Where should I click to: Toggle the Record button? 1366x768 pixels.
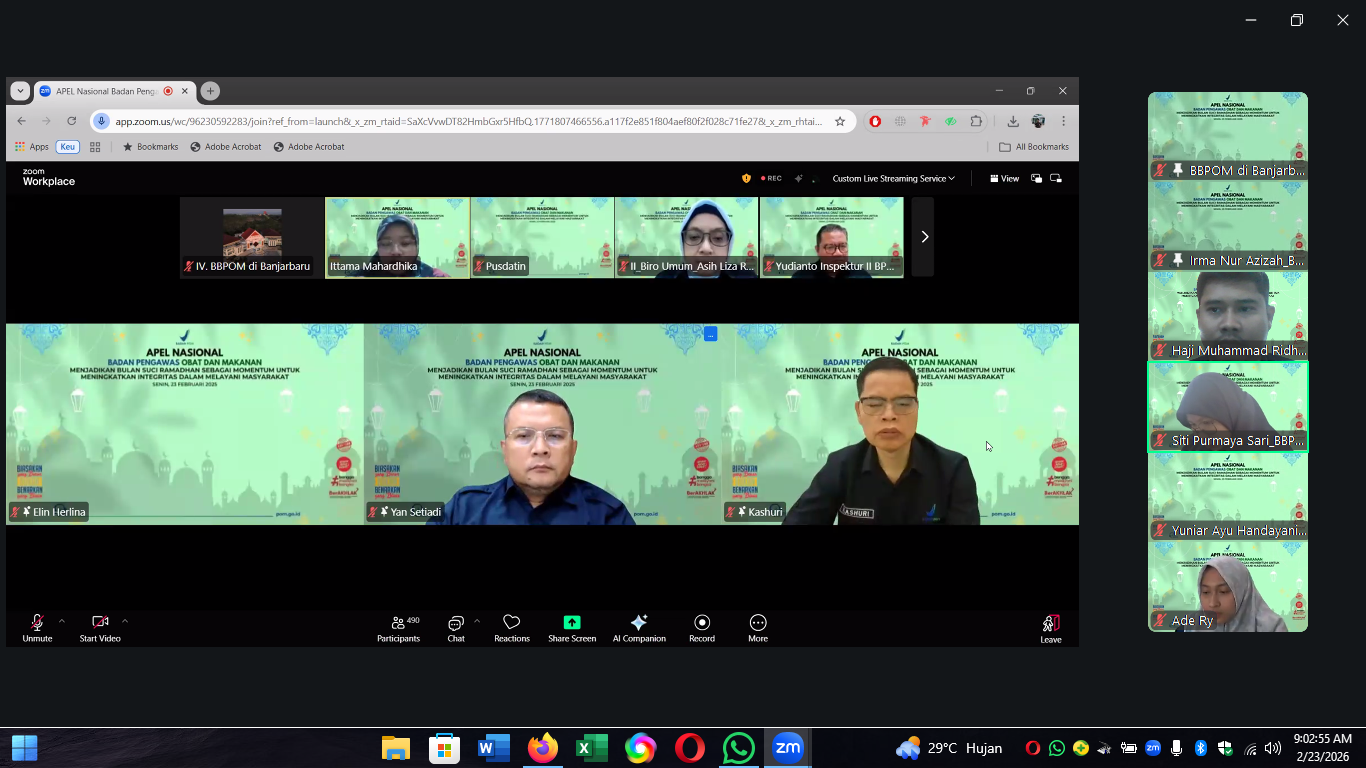point(702,627)
